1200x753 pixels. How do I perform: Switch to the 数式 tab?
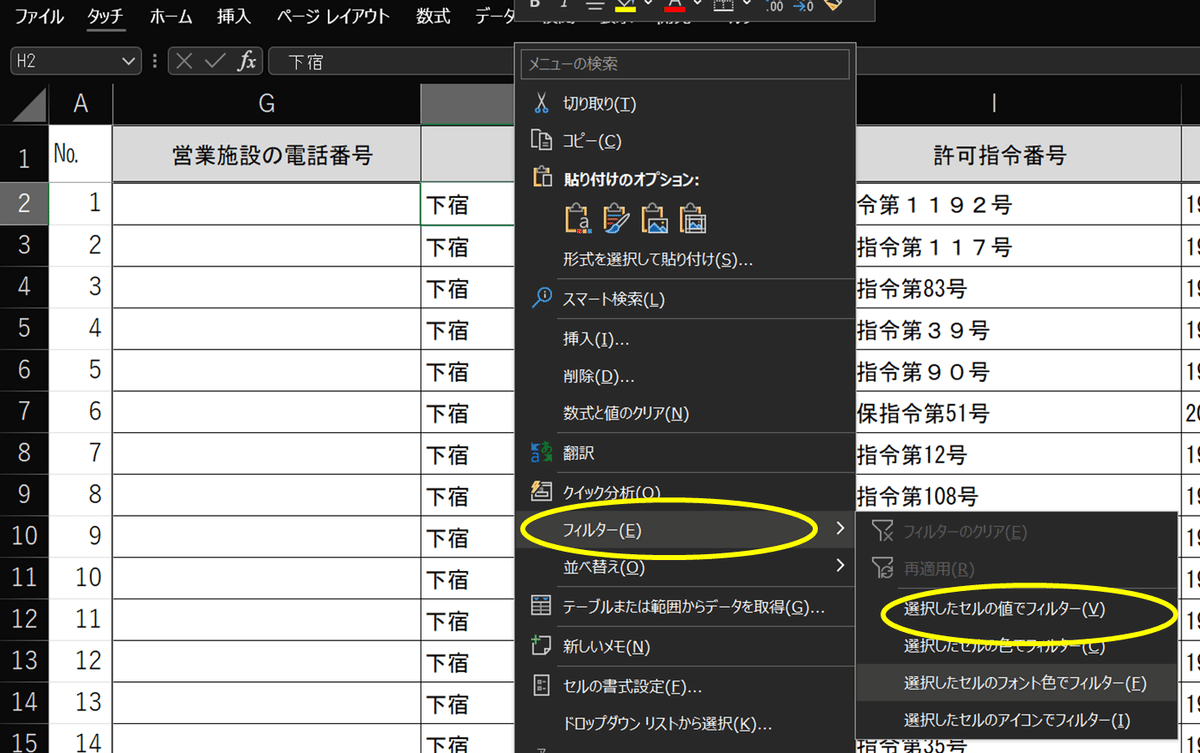click(x=433, y=16)
